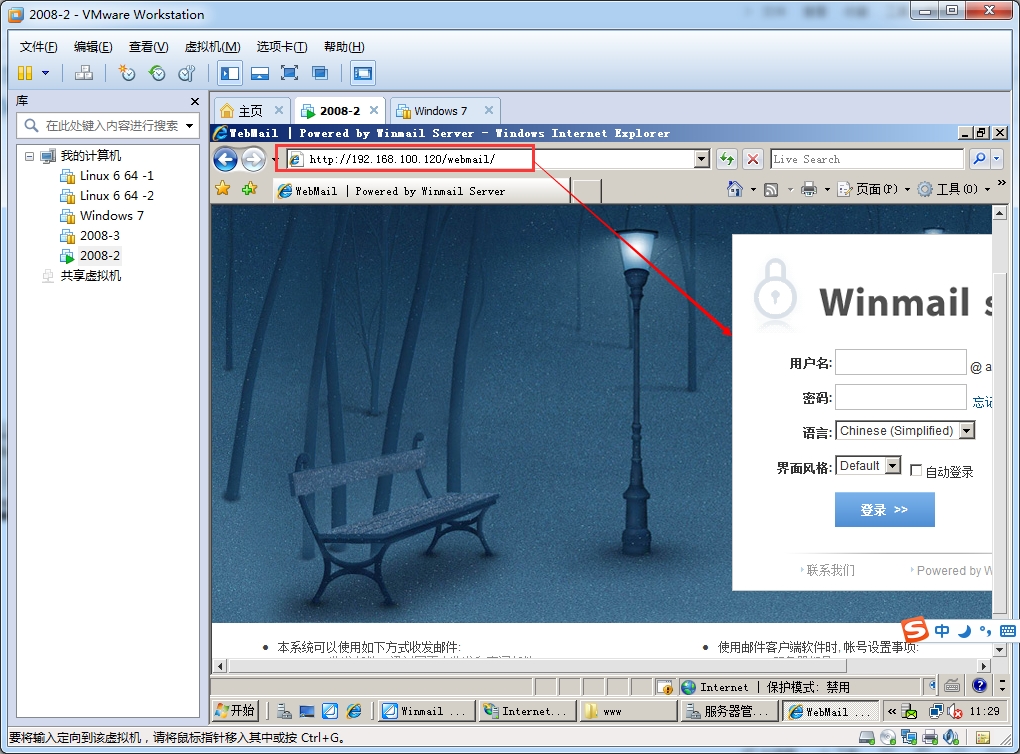Image resolution: width=1020 pixels, height=754 pixels.
Task: Click the search magnifier icon
Action: pos(978,159)
